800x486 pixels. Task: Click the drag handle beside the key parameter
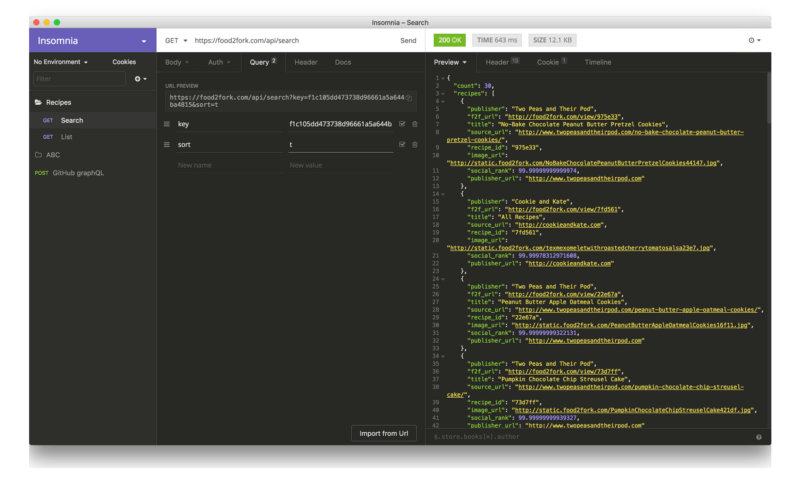point(167,124)
